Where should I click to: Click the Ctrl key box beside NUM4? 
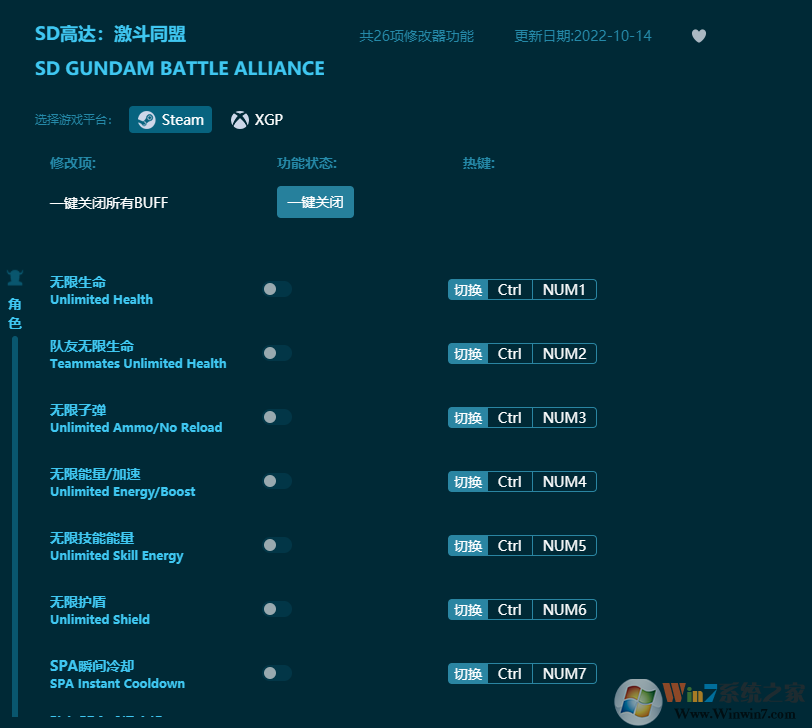point(510,482)
